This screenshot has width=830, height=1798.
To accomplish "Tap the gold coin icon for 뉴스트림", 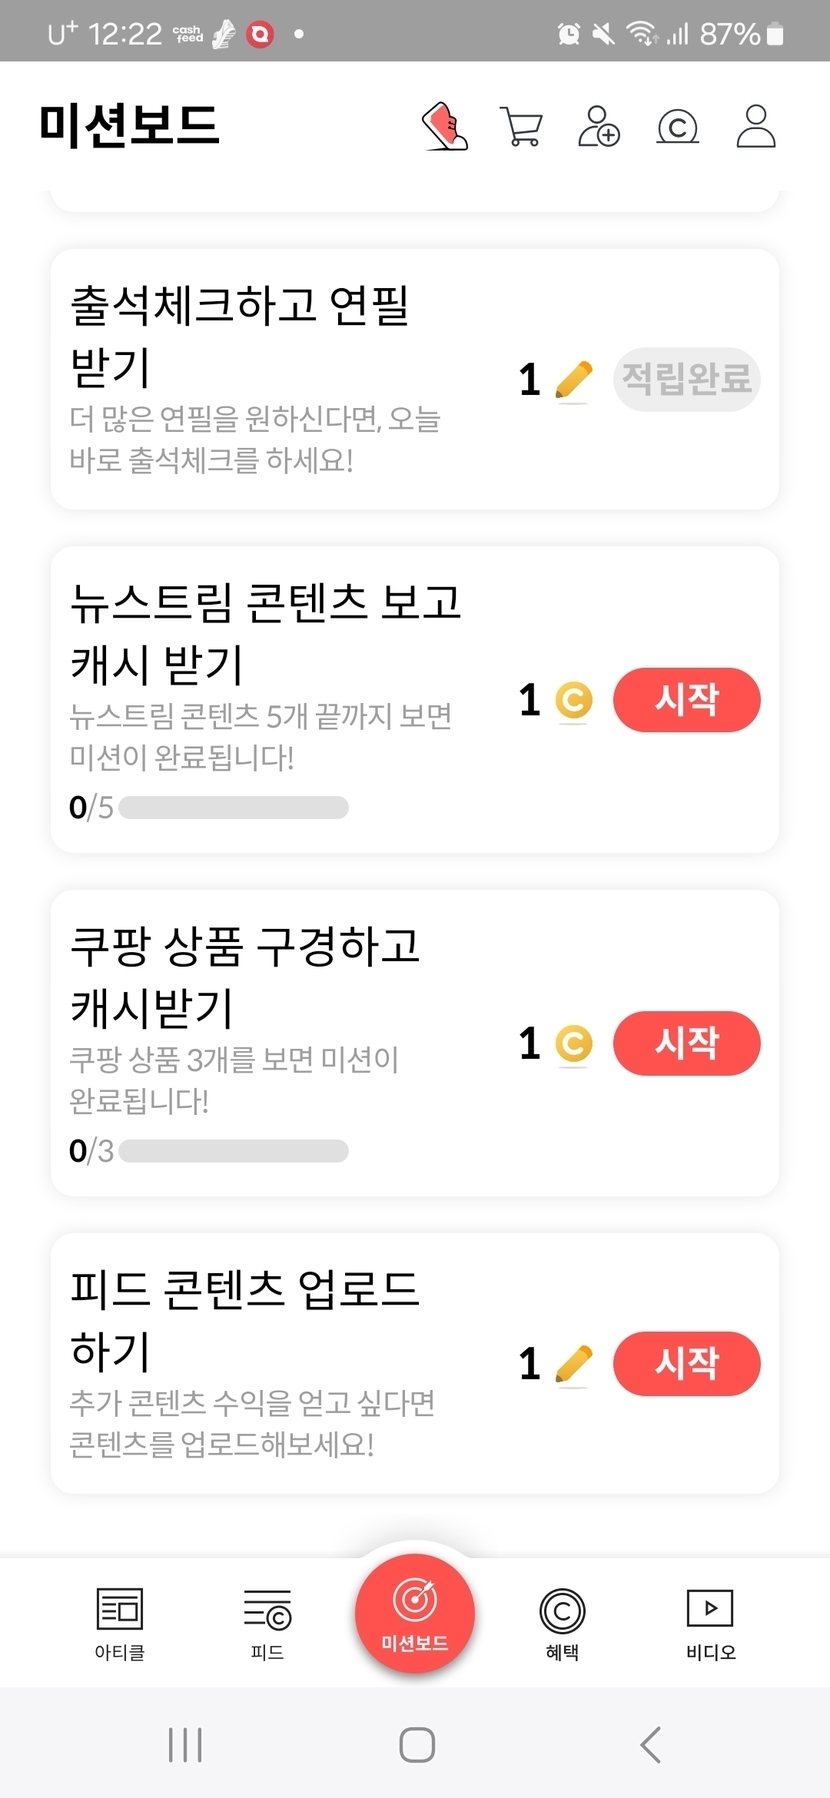I will pyautogui.click(x=573, y=700).
